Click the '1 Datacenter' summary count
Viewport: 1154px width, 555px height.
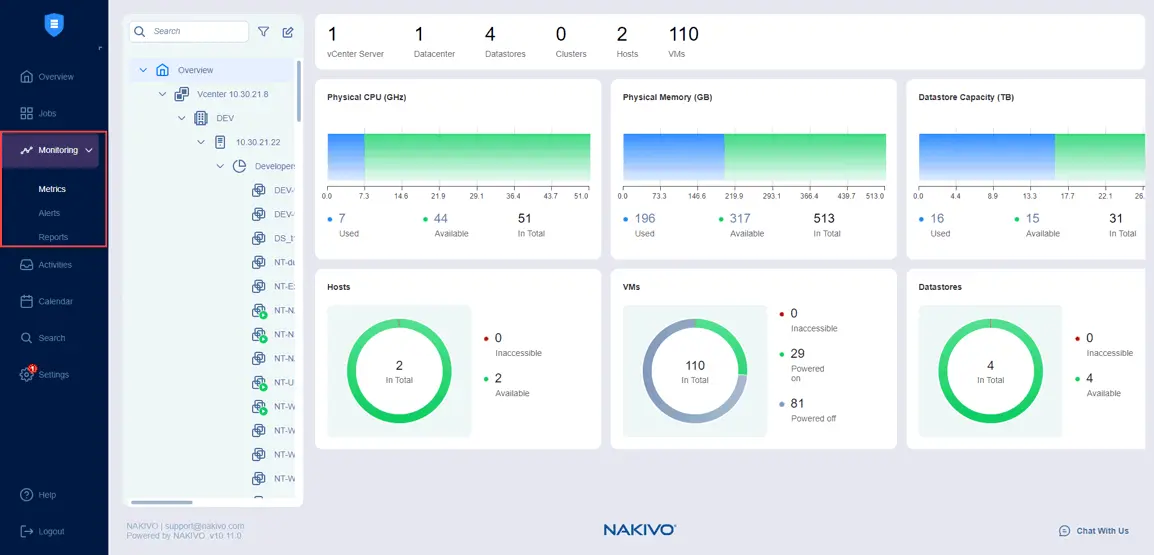tap(434, 42)
